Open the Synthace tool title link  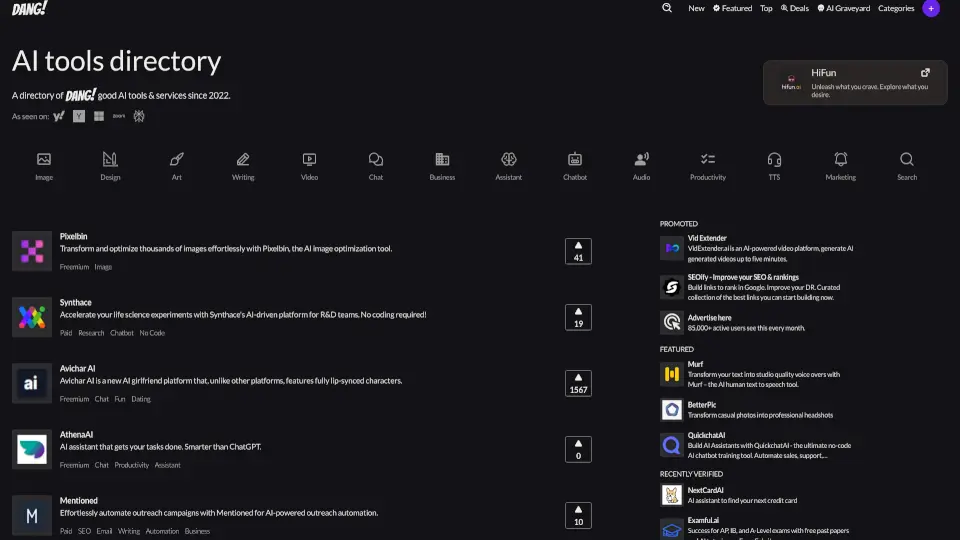point(75,302)
